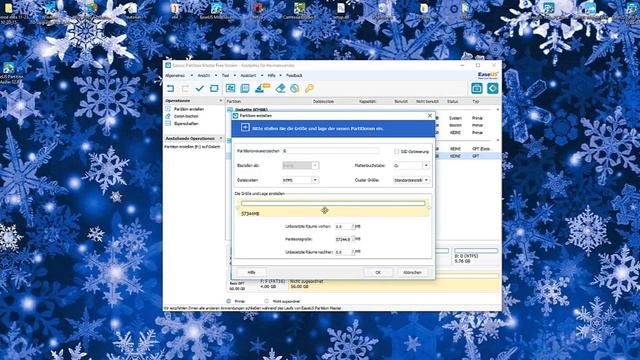
Task: Open the EaseUS MobiSaver desktop shortcut
Action: click(216, 11)
